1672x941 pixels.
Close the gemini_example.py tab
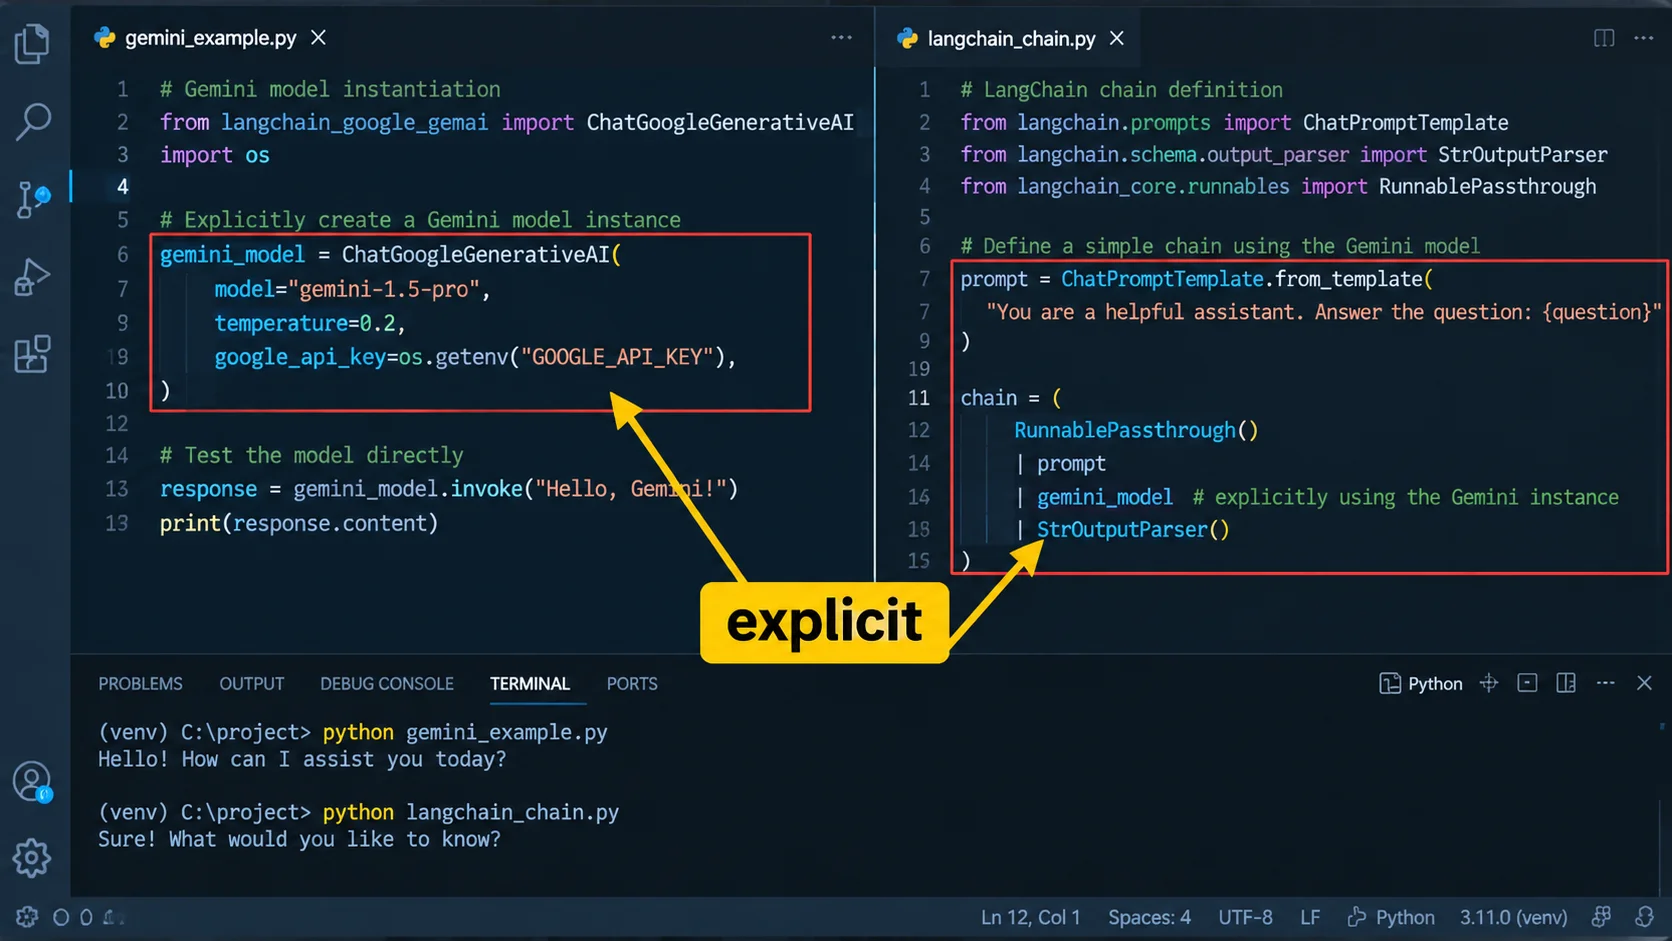(319, 38)
